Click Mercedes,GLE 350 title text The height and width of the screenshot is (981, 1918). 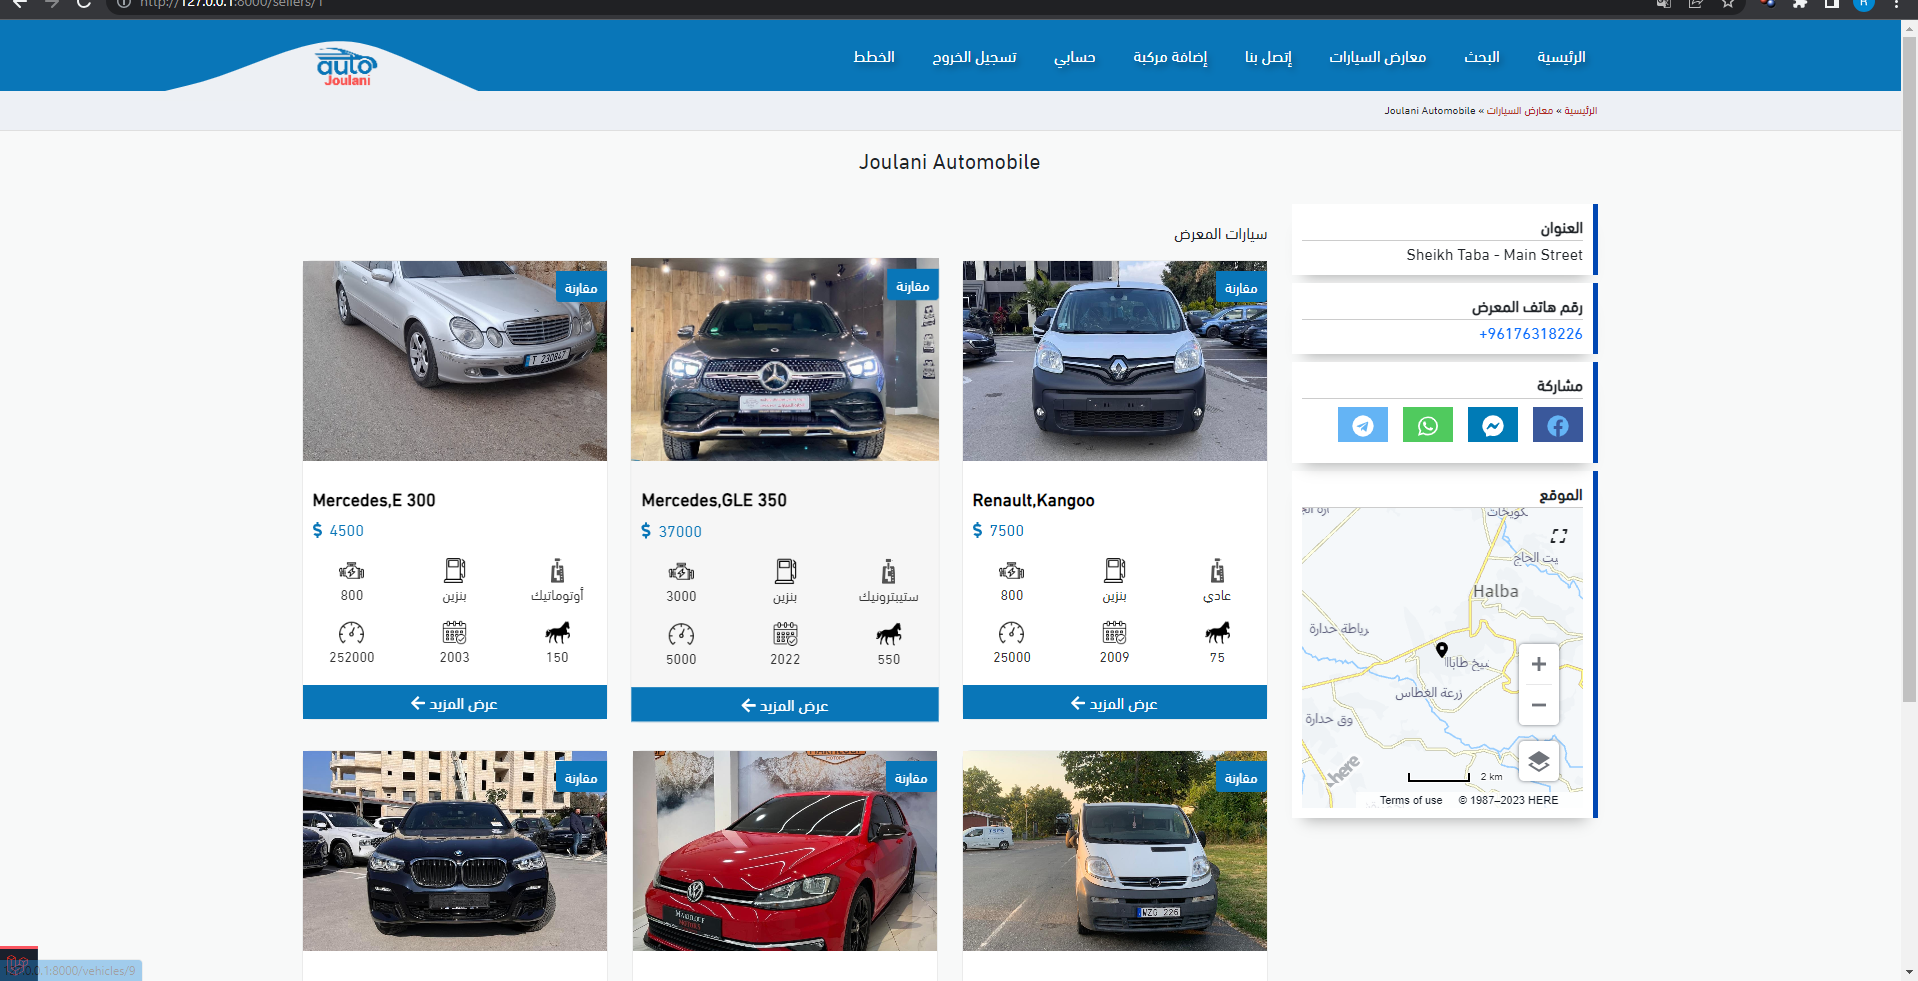(x=714, y=500)
